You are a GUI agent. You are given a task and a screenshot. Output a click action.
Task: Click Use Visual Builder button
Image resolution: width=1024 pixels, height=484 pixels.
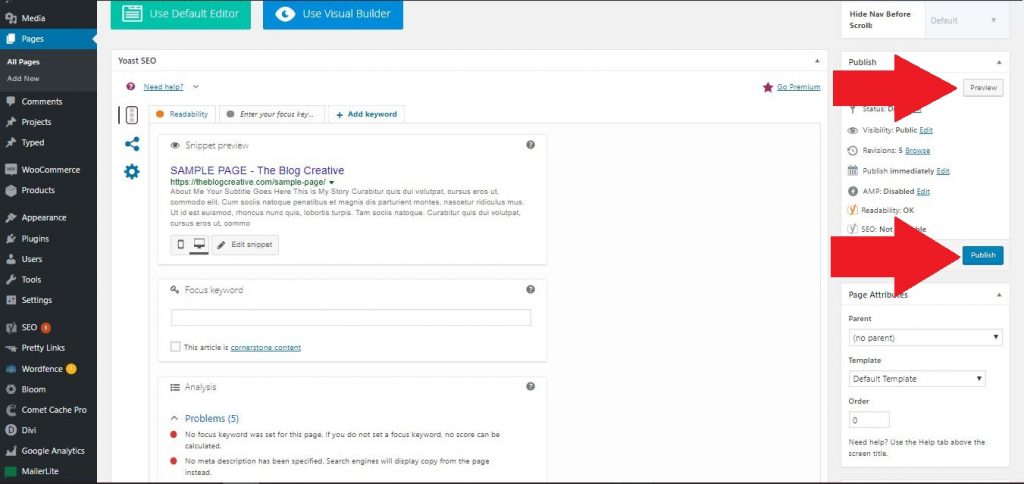(x=333, y=14)
